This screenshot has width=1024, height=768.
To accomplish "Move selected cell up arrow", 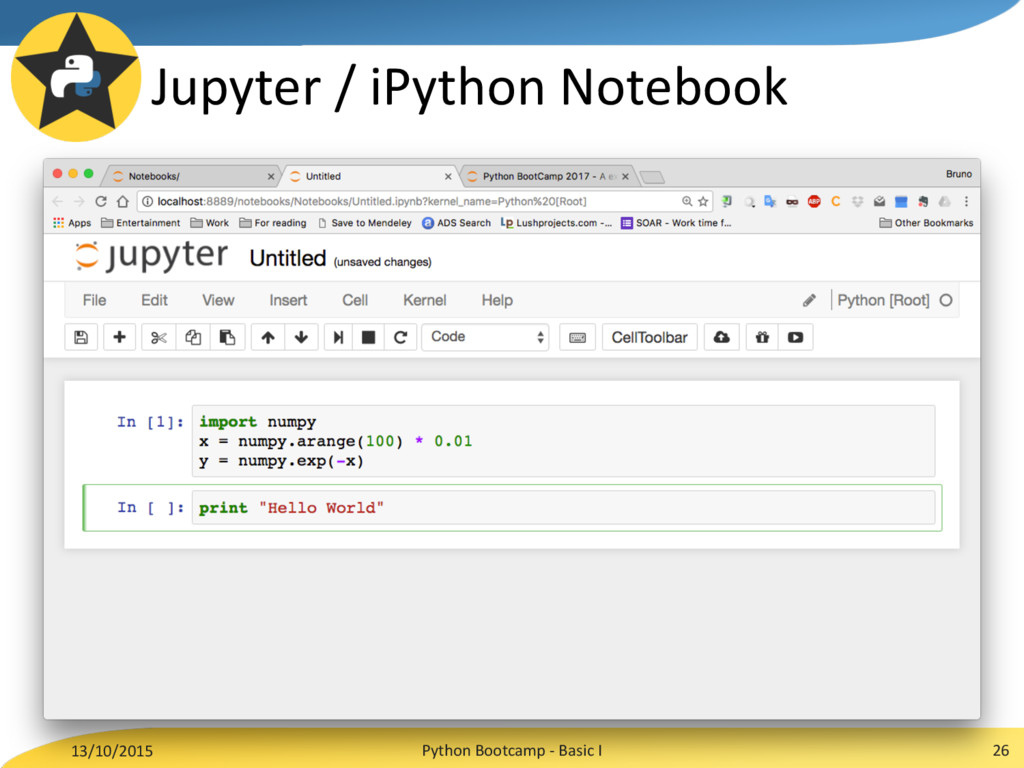I will 268,337.
